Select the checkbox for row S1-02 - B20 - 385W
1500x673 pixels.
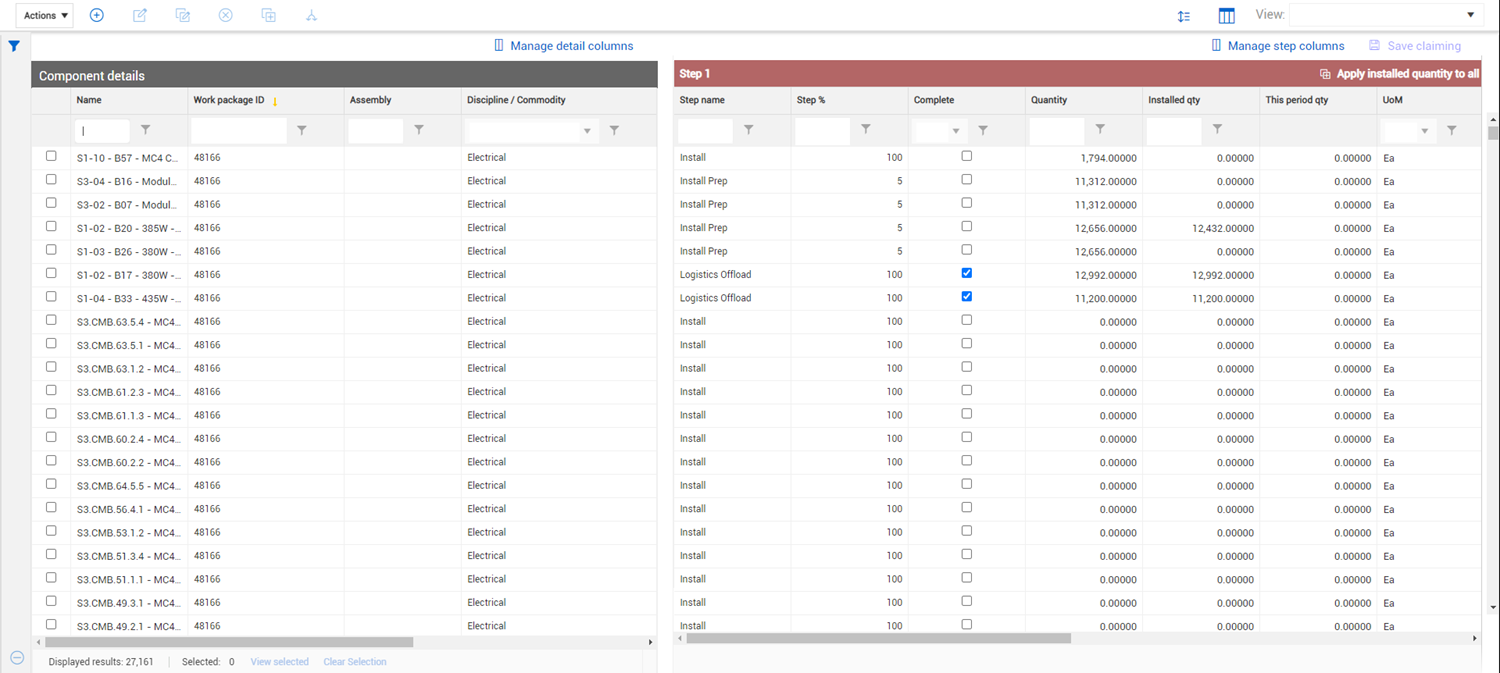tap(51, 226)
